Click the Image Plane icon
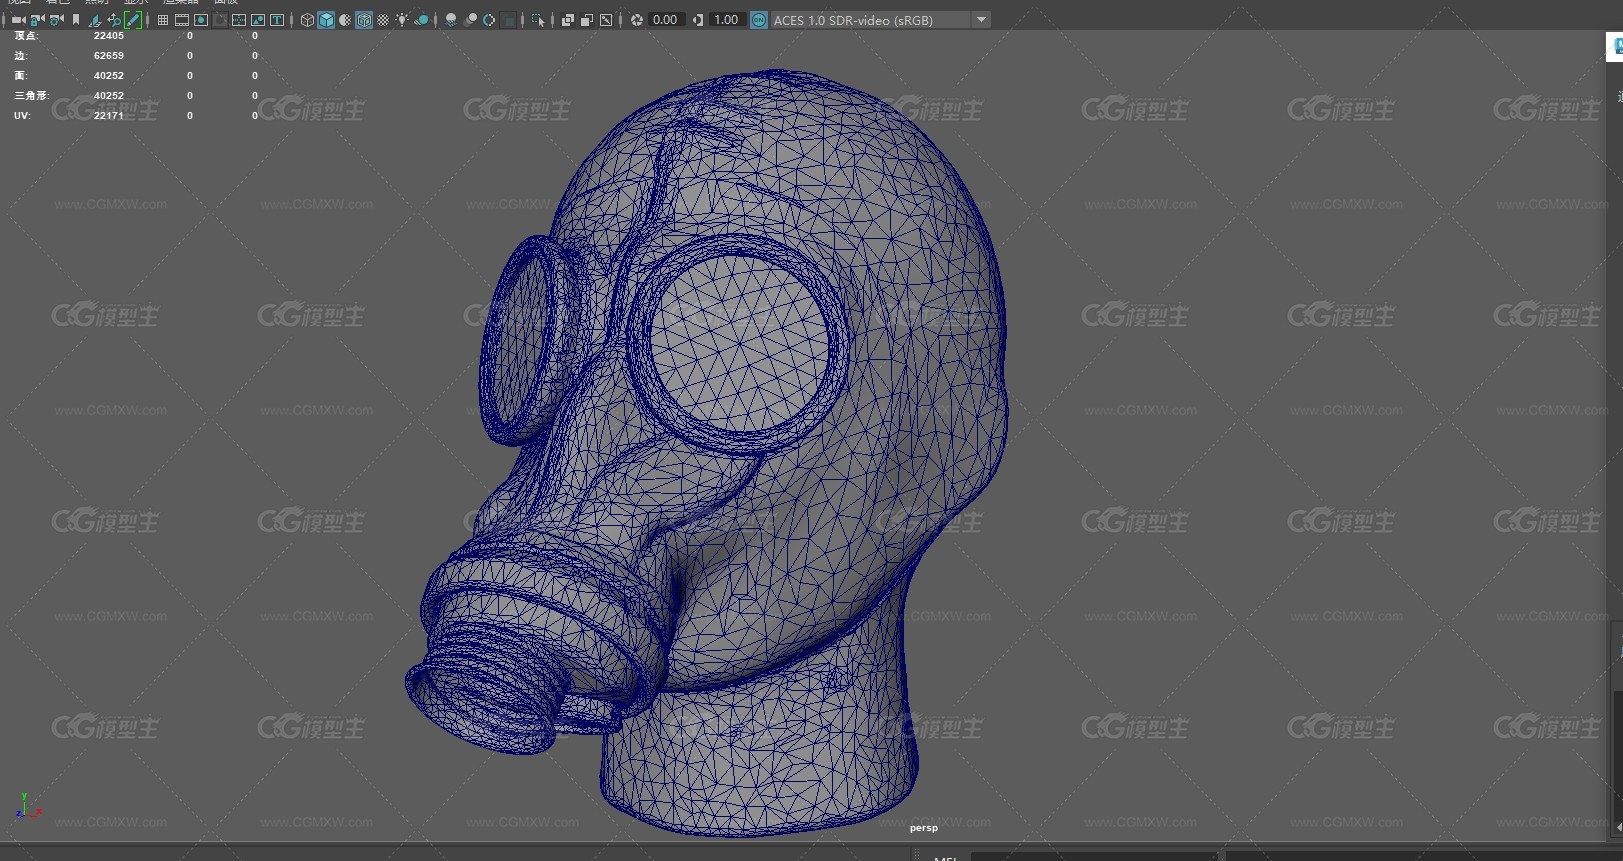1623x861 pixels. tap(95, 20)
